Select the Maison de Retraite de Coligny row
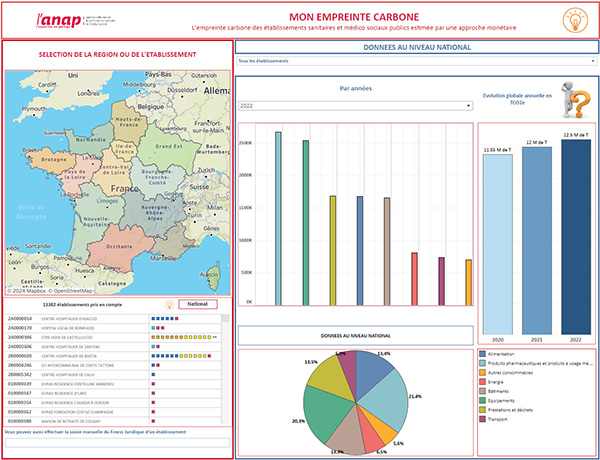Viewport: 600px width, 460px height. 113,421
